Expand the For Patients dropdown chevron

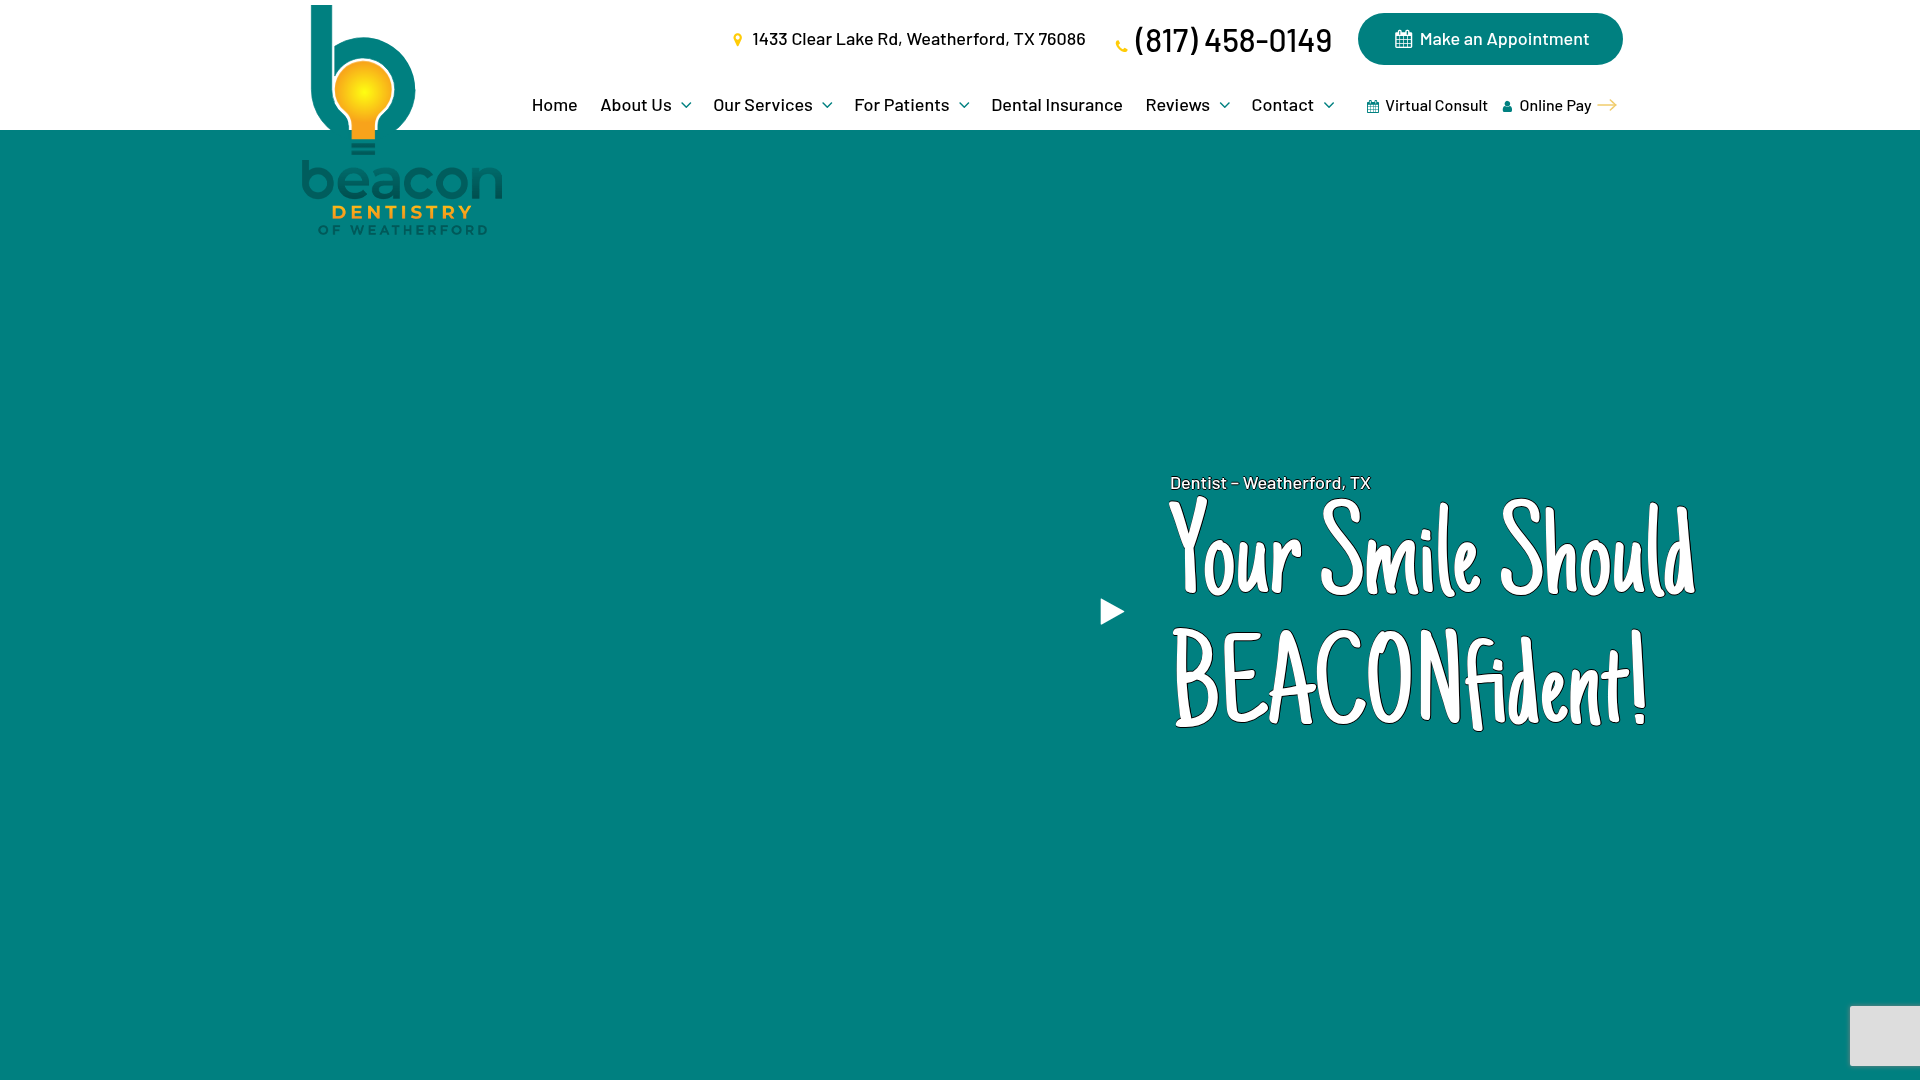pos(964,105)
